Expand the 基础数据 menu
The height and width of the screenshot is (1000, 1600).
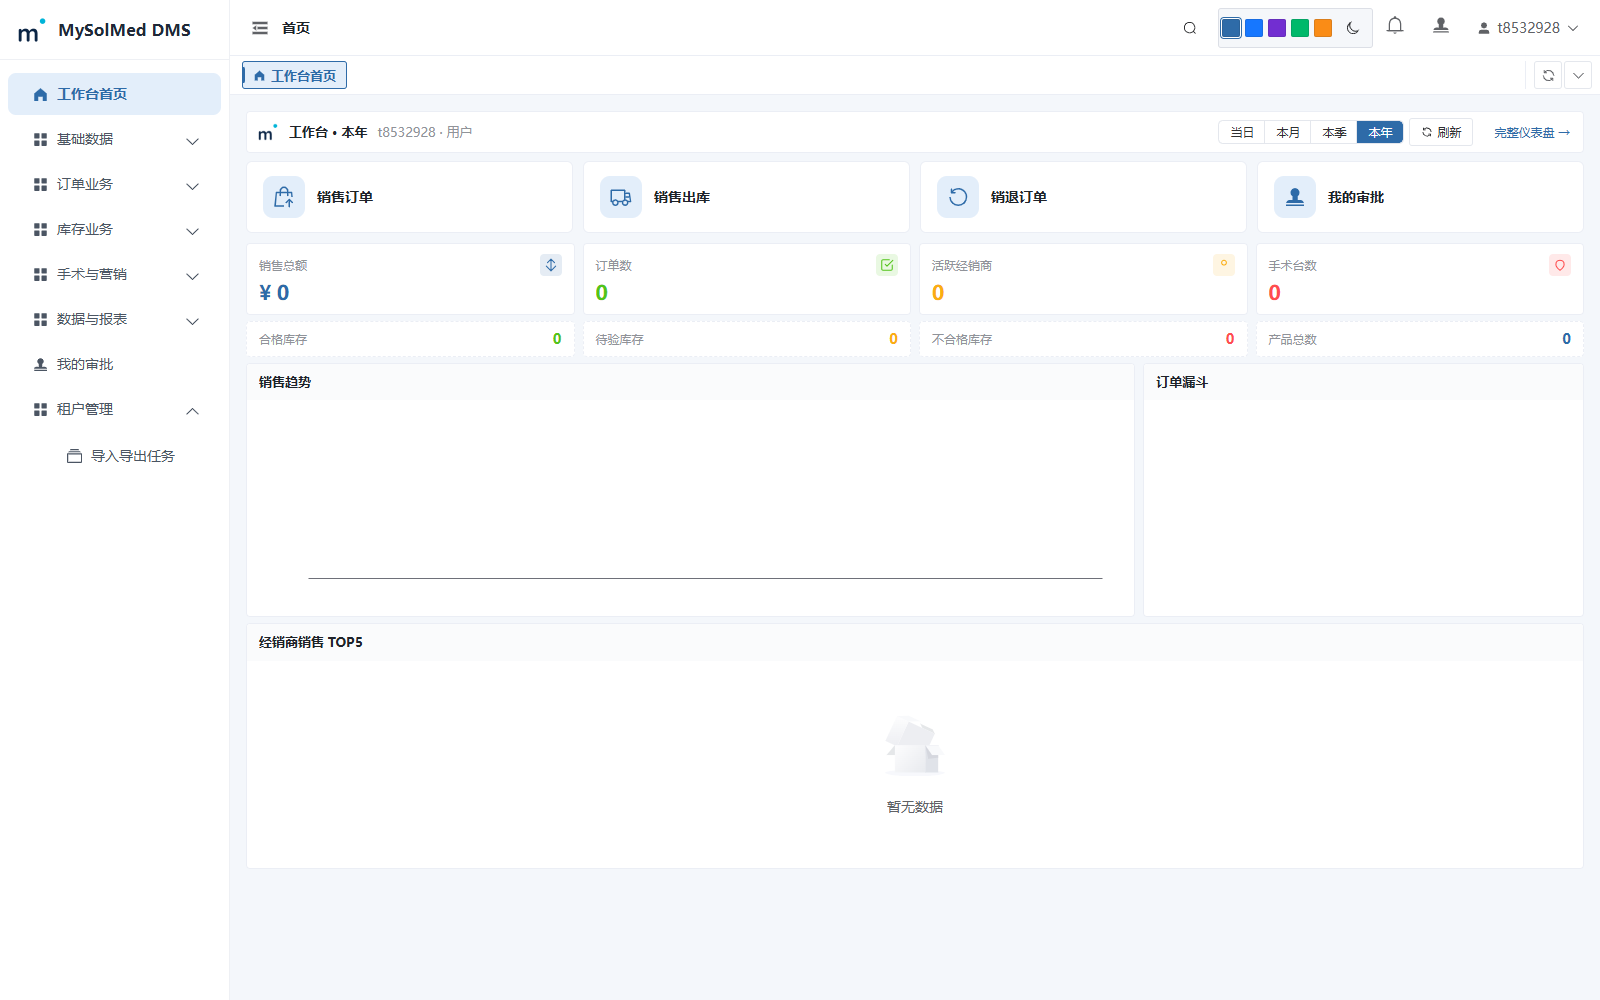(x=114, y=139)
